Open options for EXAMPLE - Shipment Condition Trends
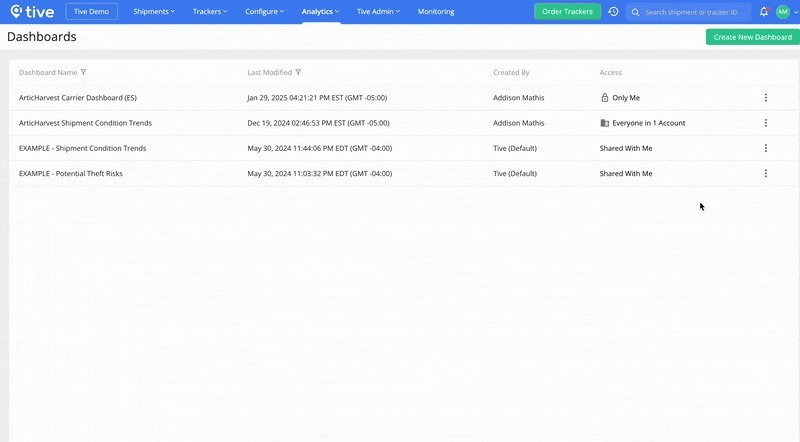 pyautogui.click(x=766, y=148)
